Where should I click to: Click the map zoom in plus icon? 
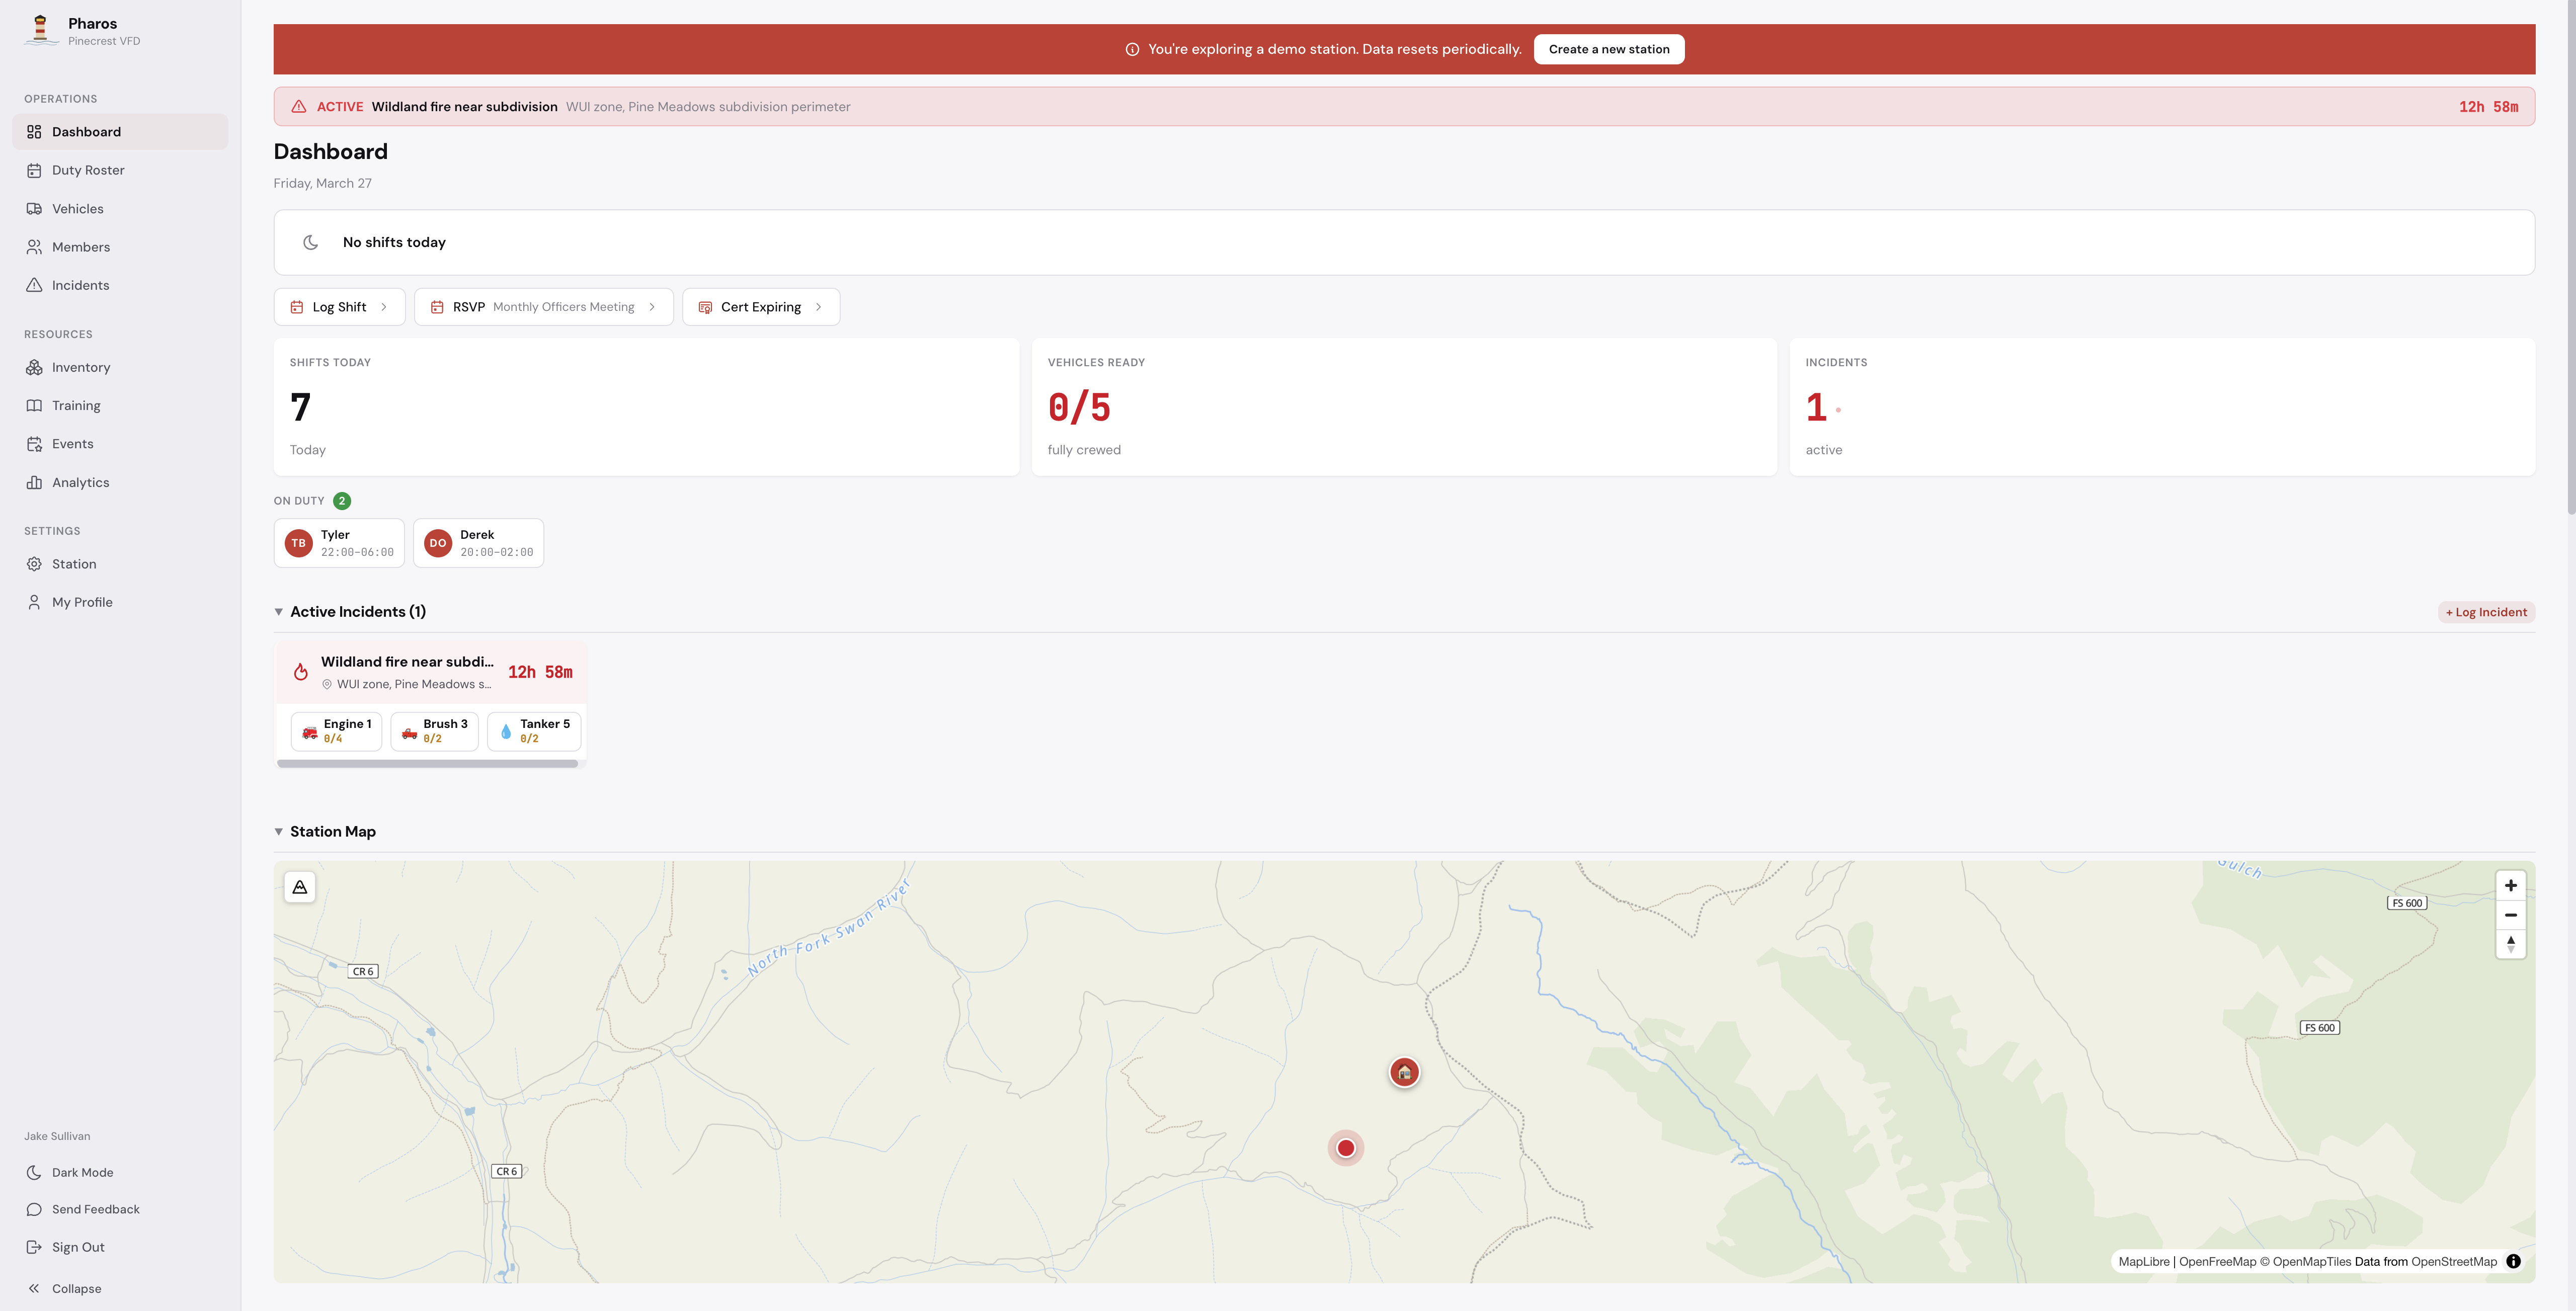pyautogui.click(x=2510, y=885)
